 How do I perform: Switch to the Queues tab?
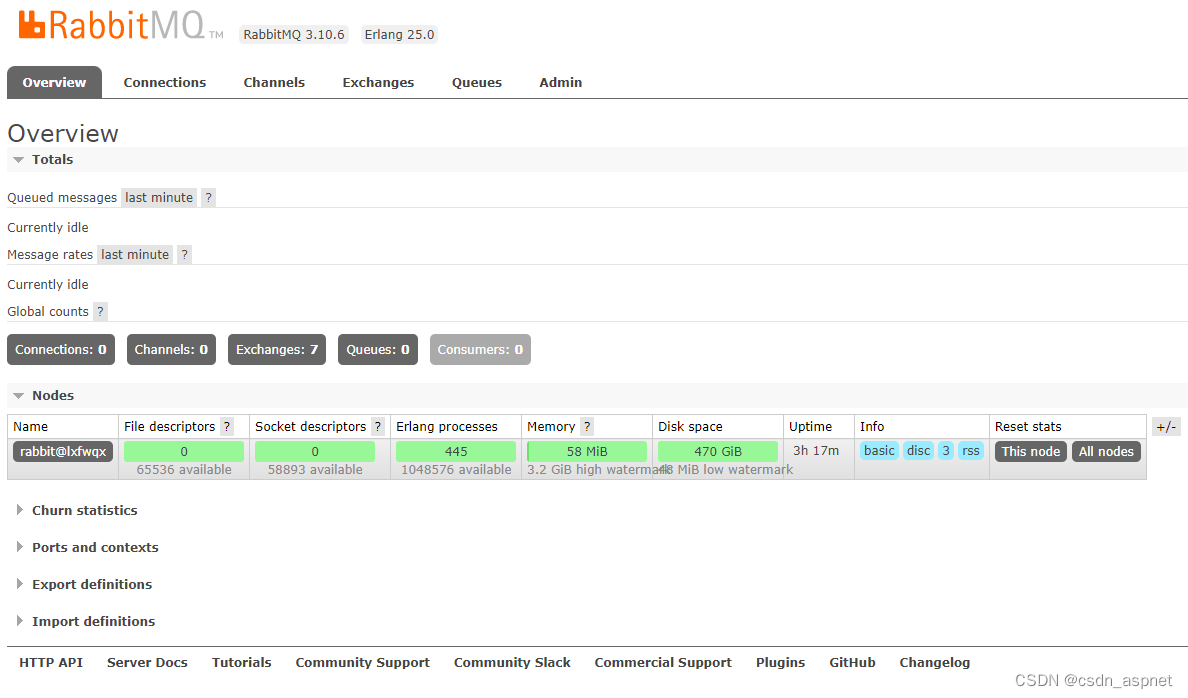476,83
